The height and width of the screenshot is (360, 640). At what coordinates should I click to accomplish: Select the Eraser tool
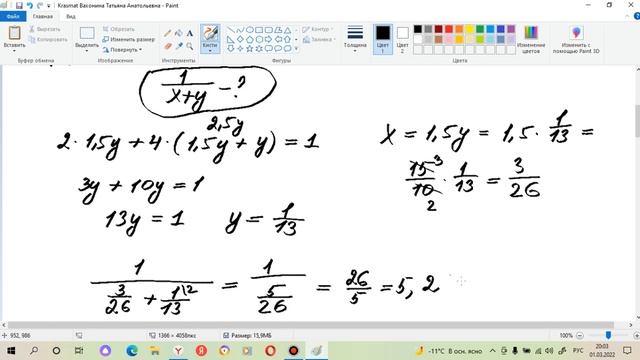click(x=167, y=46)
